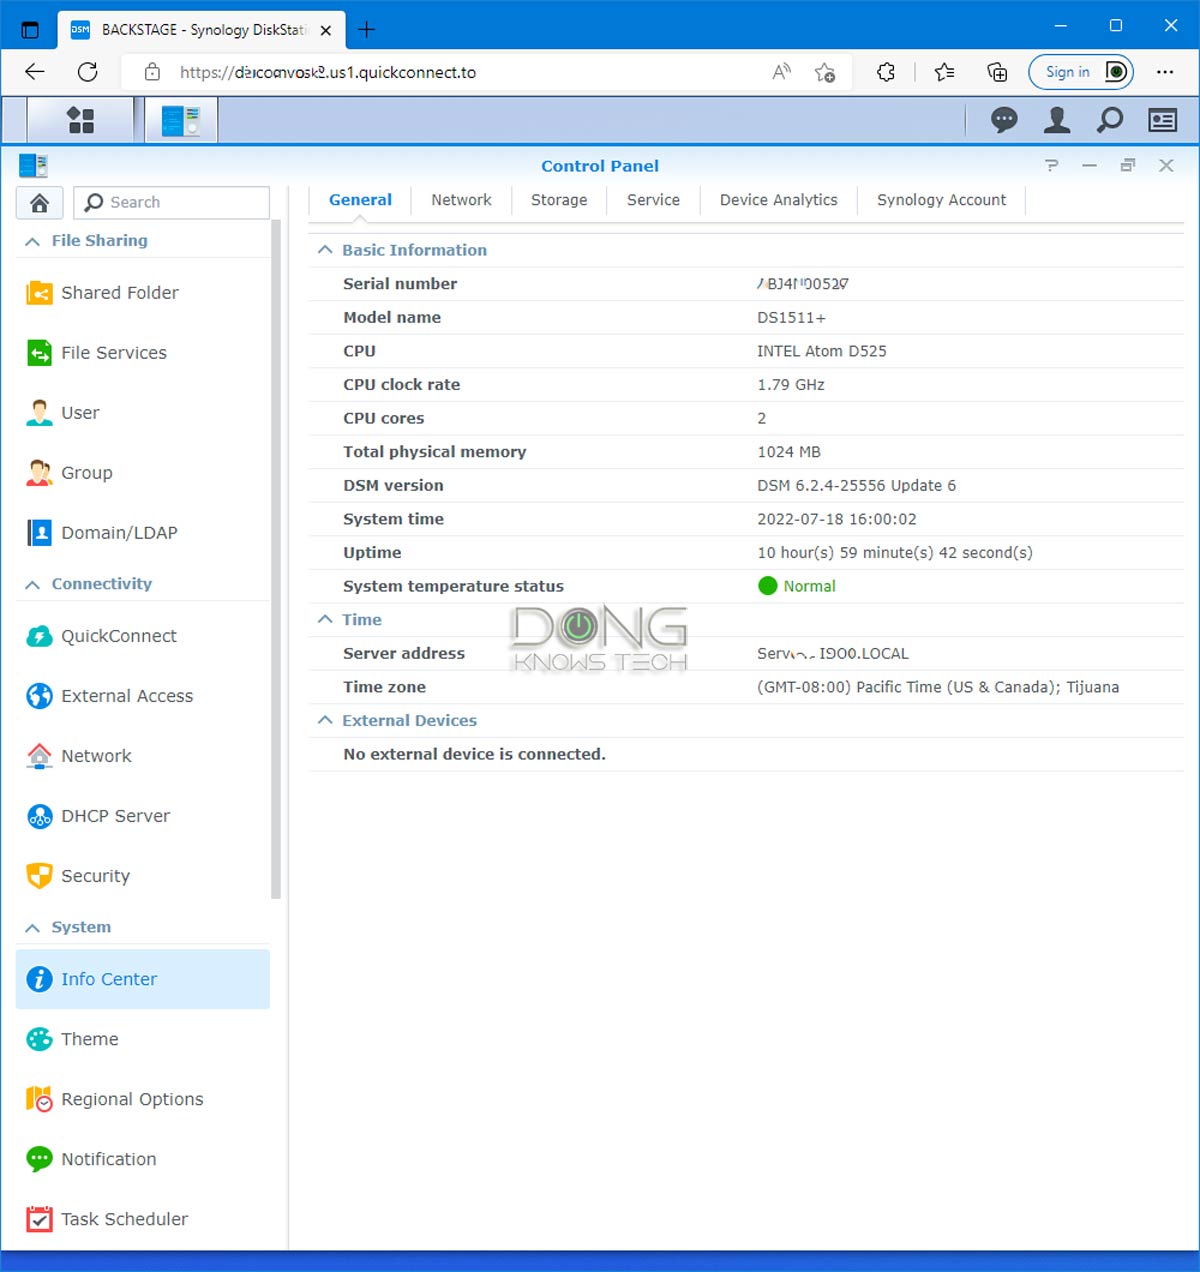This screenshot has height=1272, width=1200.
Task: Select Info Center in sidebar
Action: tap(143, 979)
